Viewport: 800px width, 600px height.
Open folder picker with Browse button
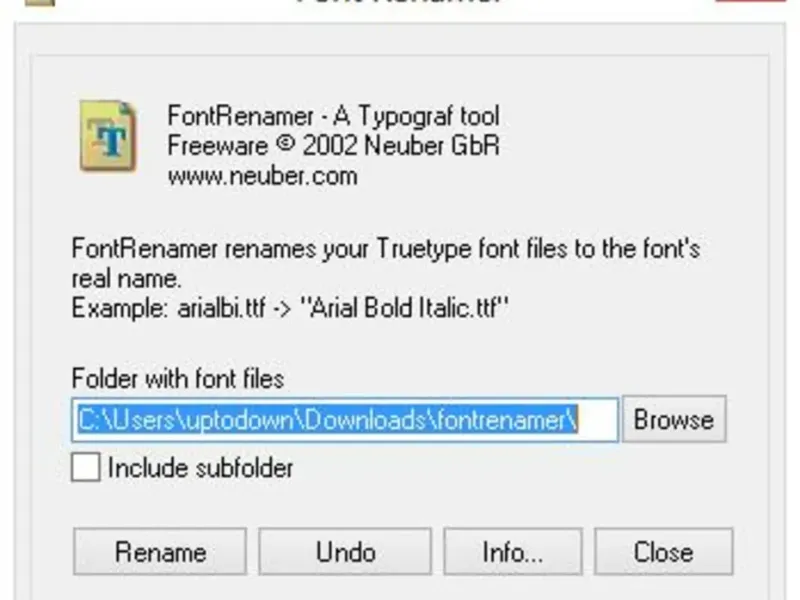(674, 419)
